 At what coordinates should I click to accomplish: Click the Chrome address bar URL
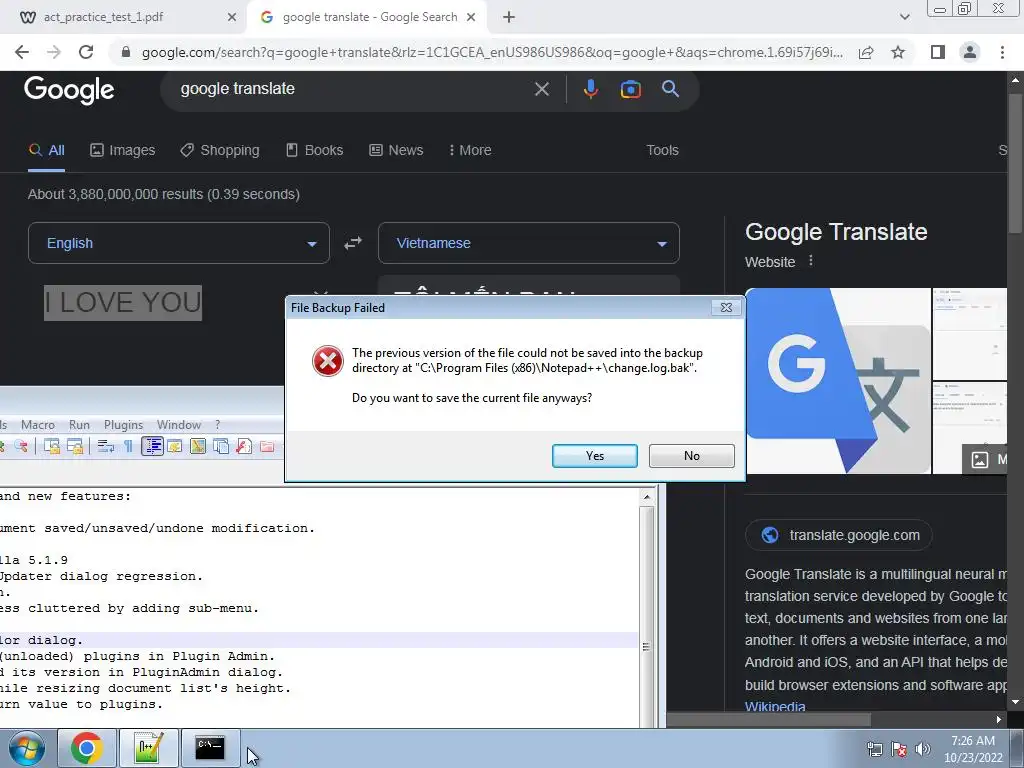492,52
